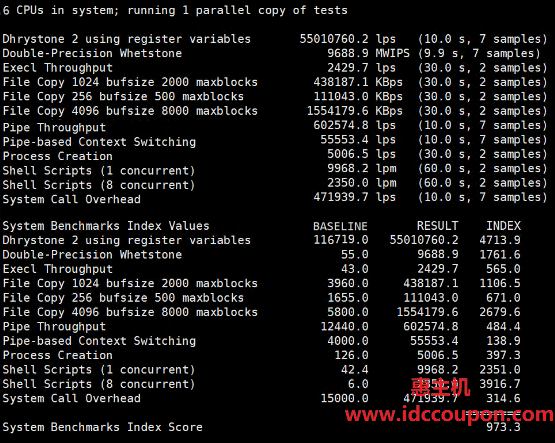Screen dimensions: 555x443
Task: Click Index table Process Creation result 5006.5
Action: pyautogui.click(x=437, y=355)
